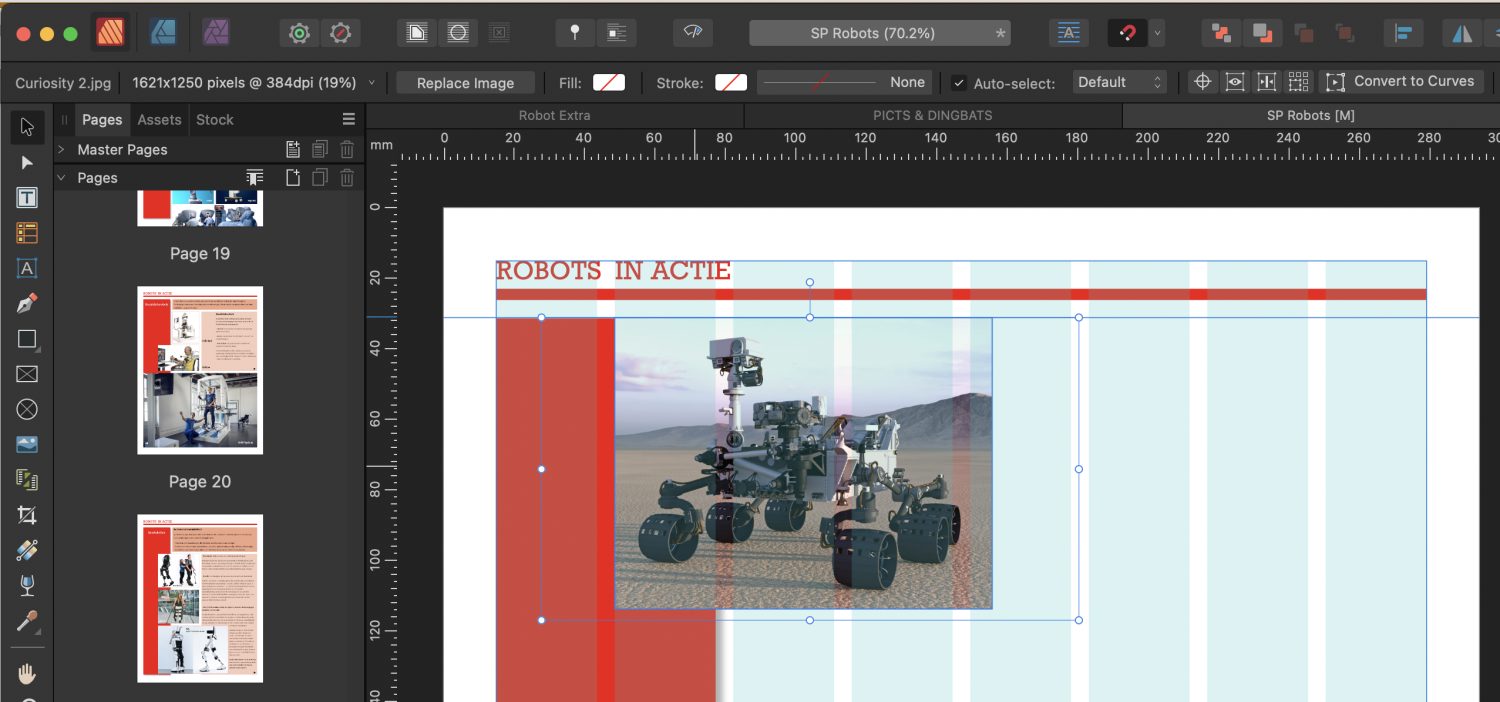Switch to the Photo Persona icon
The width and height of the screenshot is (1500, 702).
(x=215, y=33)
